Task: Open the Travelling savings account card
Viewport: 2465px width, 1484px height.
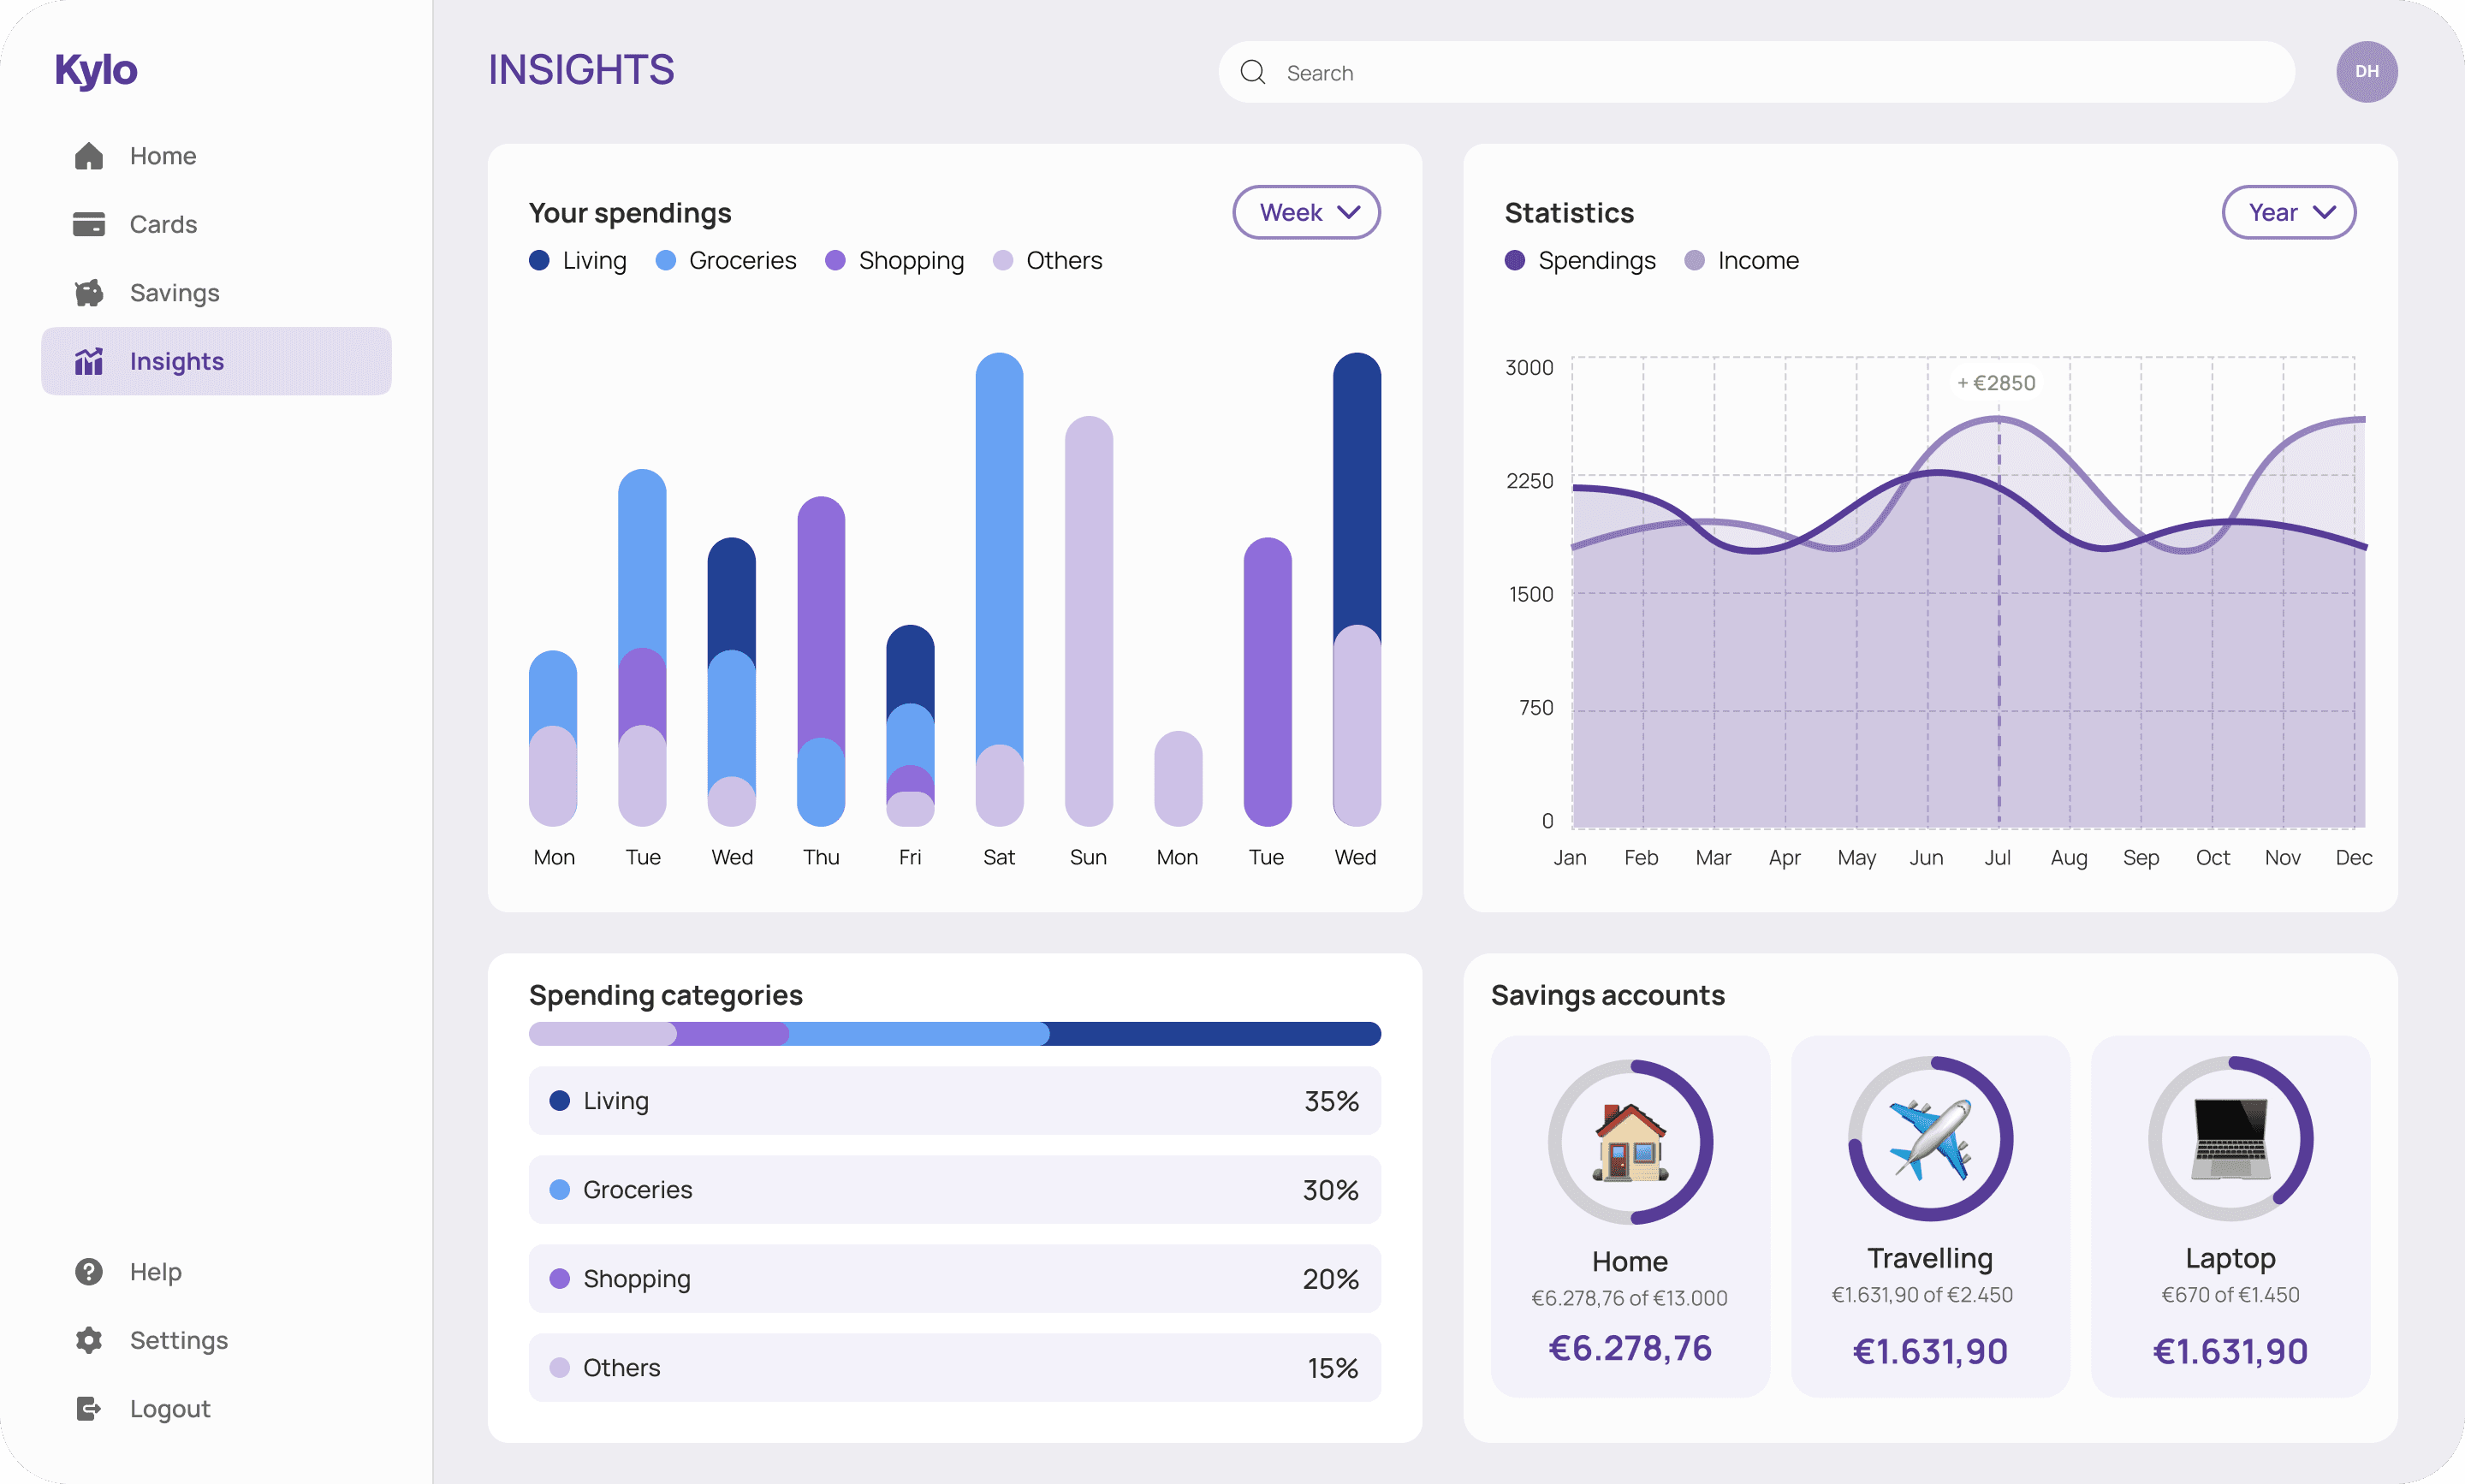Action: [1929, 1216]
